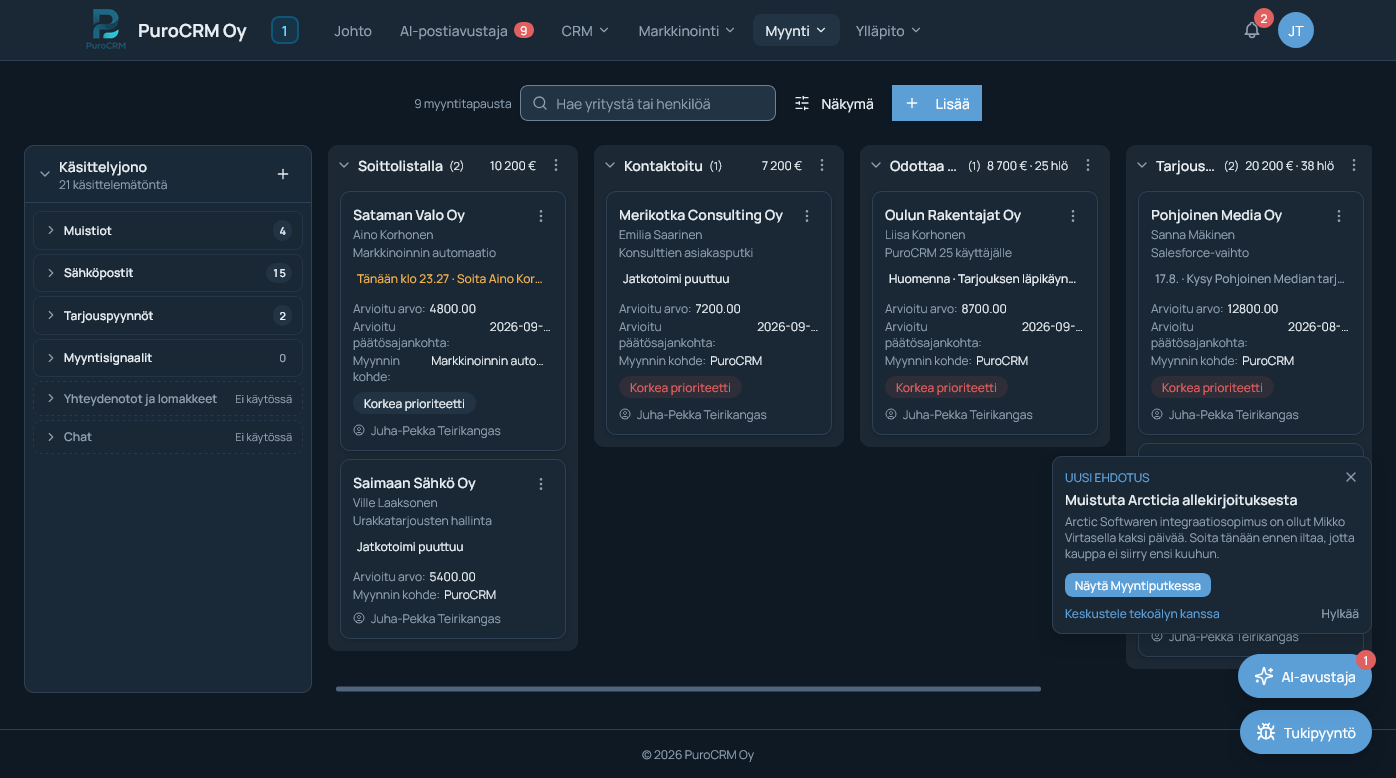Image resolution: width=1396 pixels, height=778 pixels.
Task: Open Oulun Rakentajat Oy card menu
Action: pyautogui.click(x=1073, y=215)
